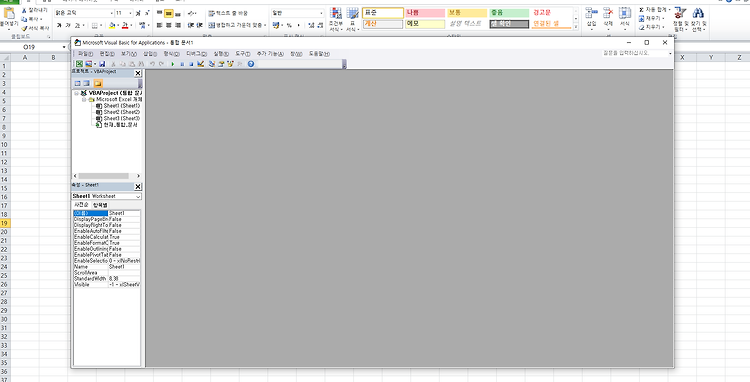The width and height of the screenshot is (750, 382).
Task: Close the Project VBAProject panel
Action: click(x=138, y=73)
